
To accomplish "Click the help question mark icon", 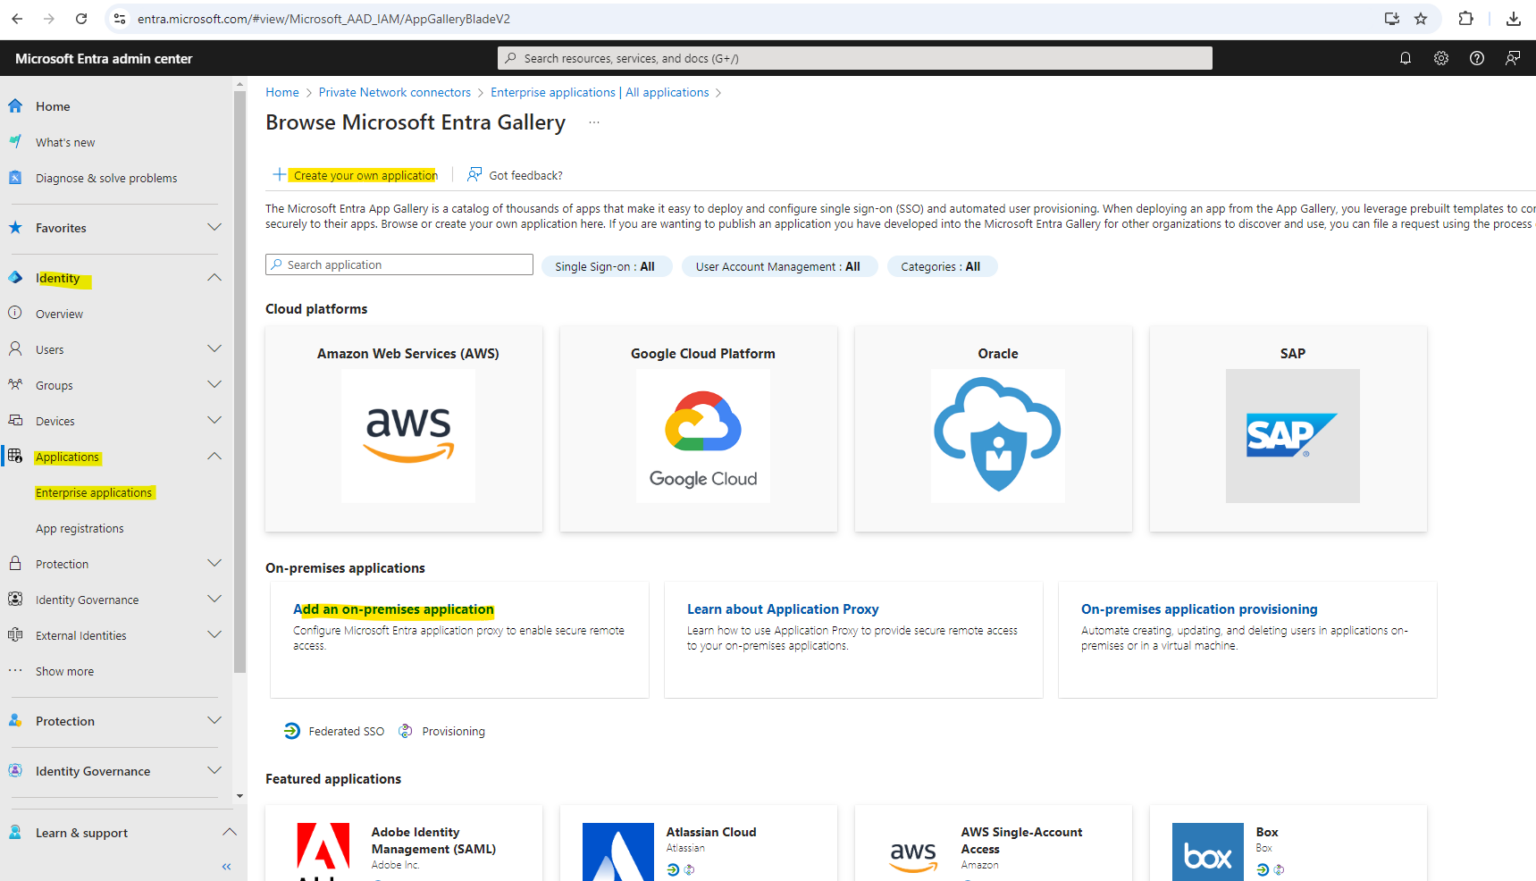I will tap(1477, 58).
